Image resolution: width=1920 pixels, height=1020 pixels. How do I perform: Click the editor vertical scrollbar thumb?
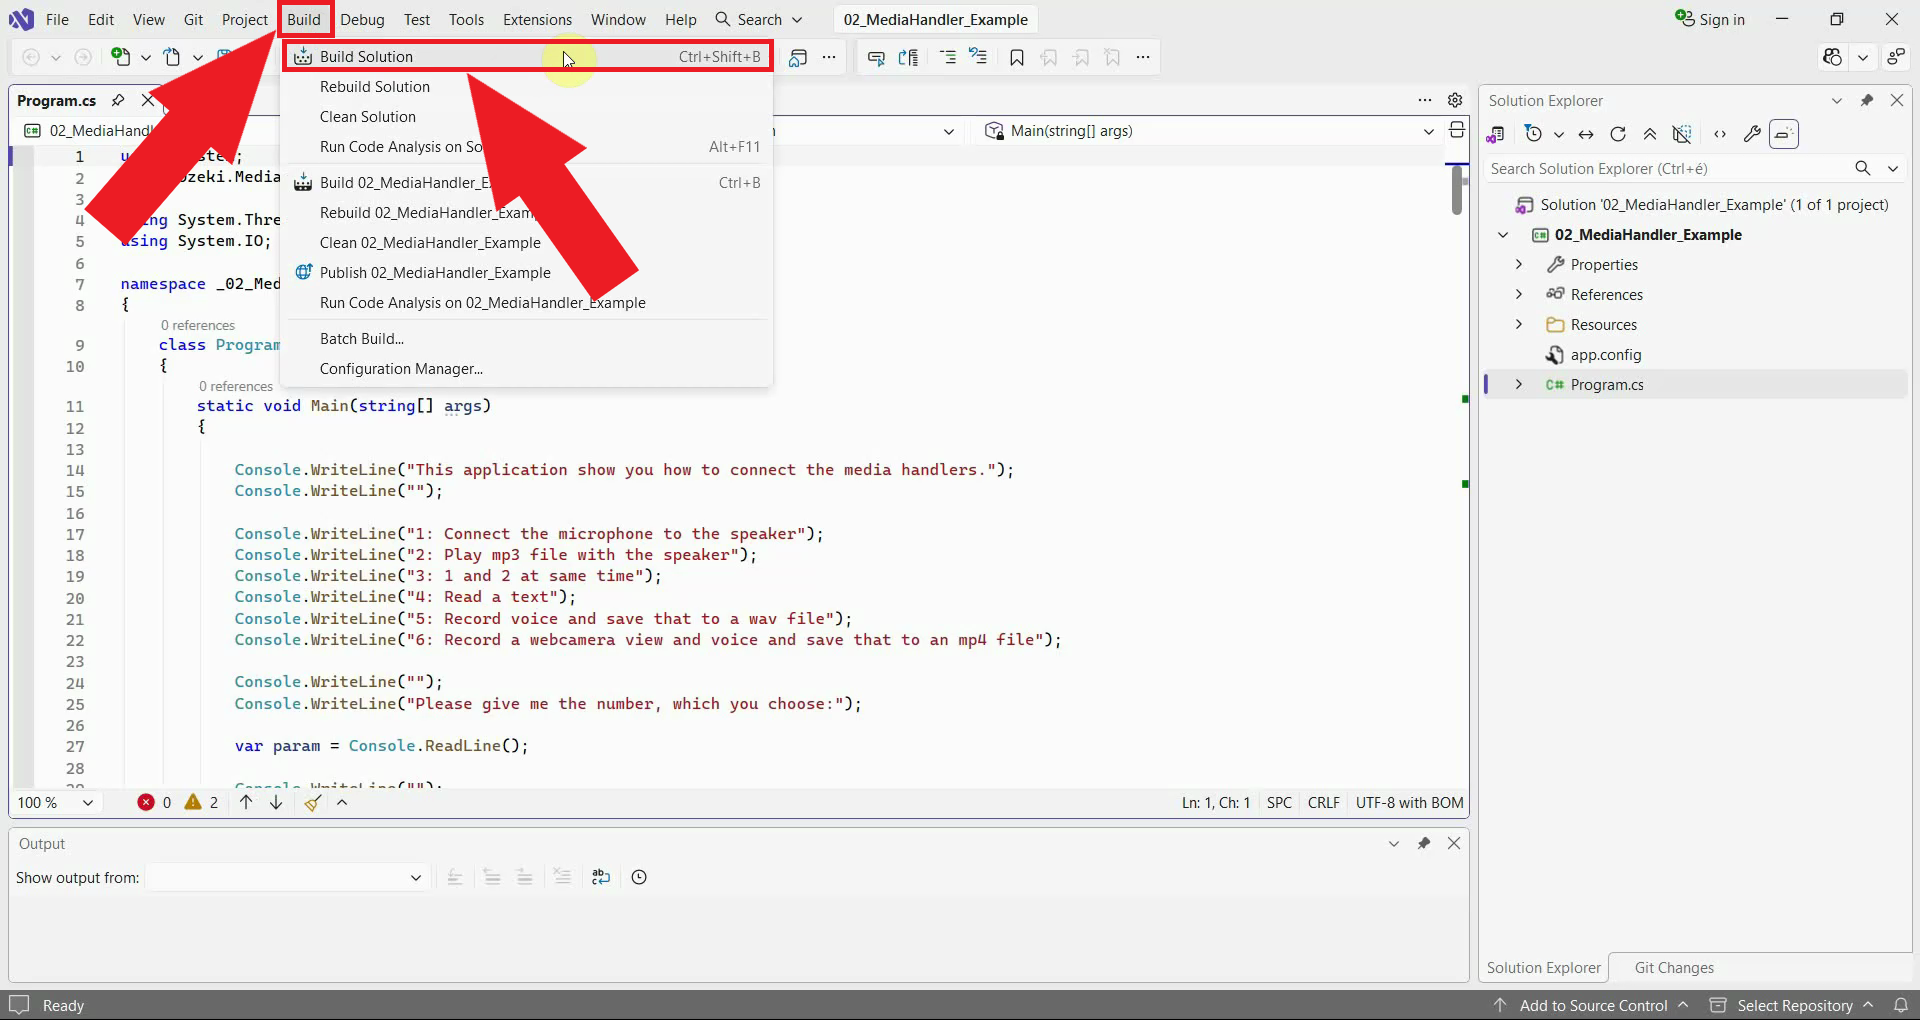coord(1457,190)
